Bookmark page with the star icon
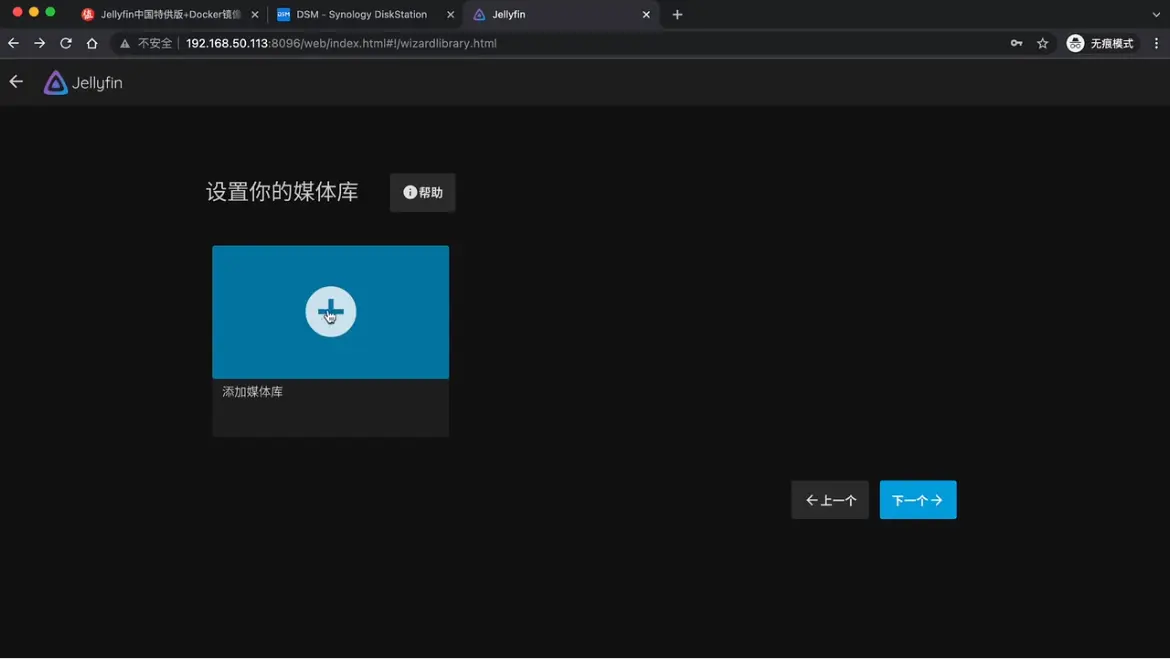Image resolution: width=1170 pixels, height=659 pixels. (1043, 43)
